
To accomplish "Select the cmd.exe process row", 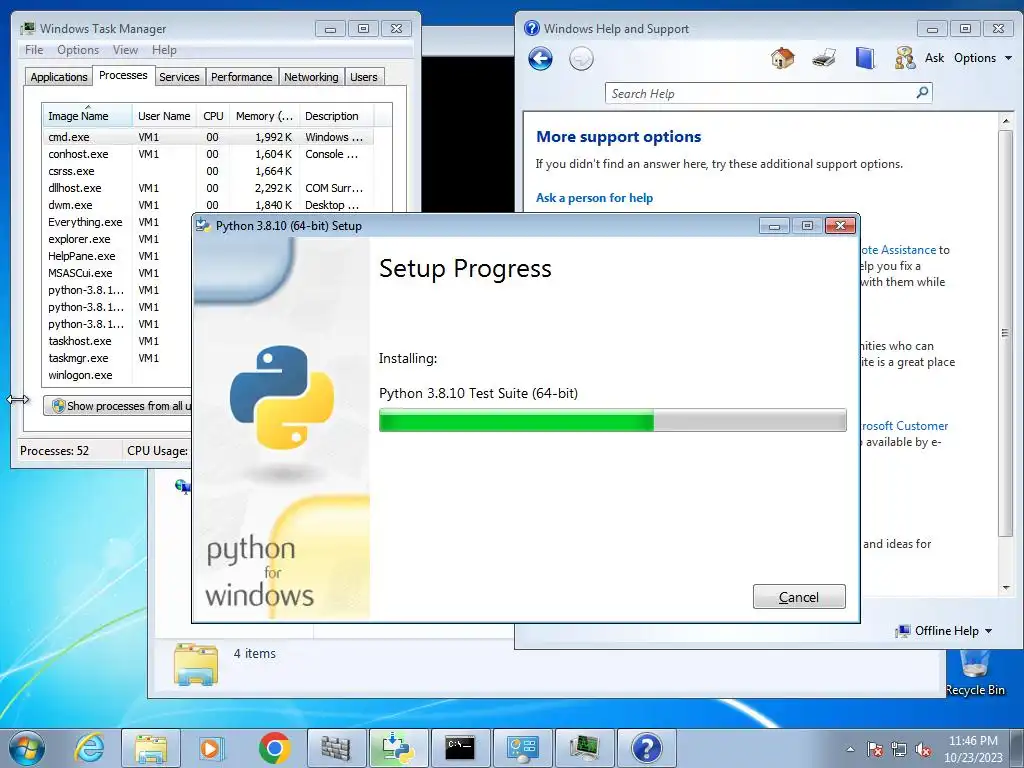I will tap(208, 137).
